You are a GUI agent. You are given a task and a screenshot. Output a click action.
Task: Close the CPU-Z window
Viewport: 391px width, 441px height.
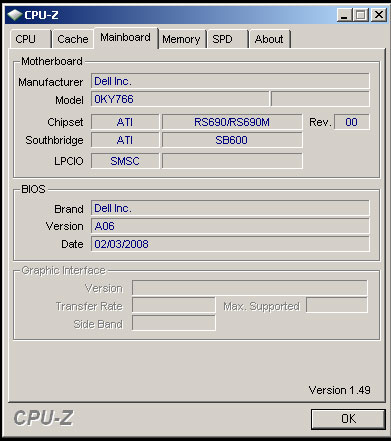point(379,15)
